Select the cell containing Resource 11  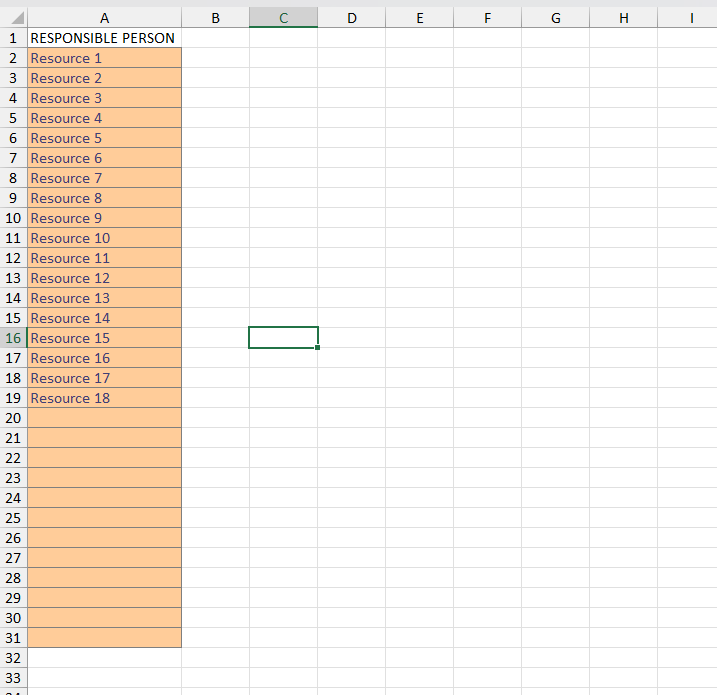(105, 258)
